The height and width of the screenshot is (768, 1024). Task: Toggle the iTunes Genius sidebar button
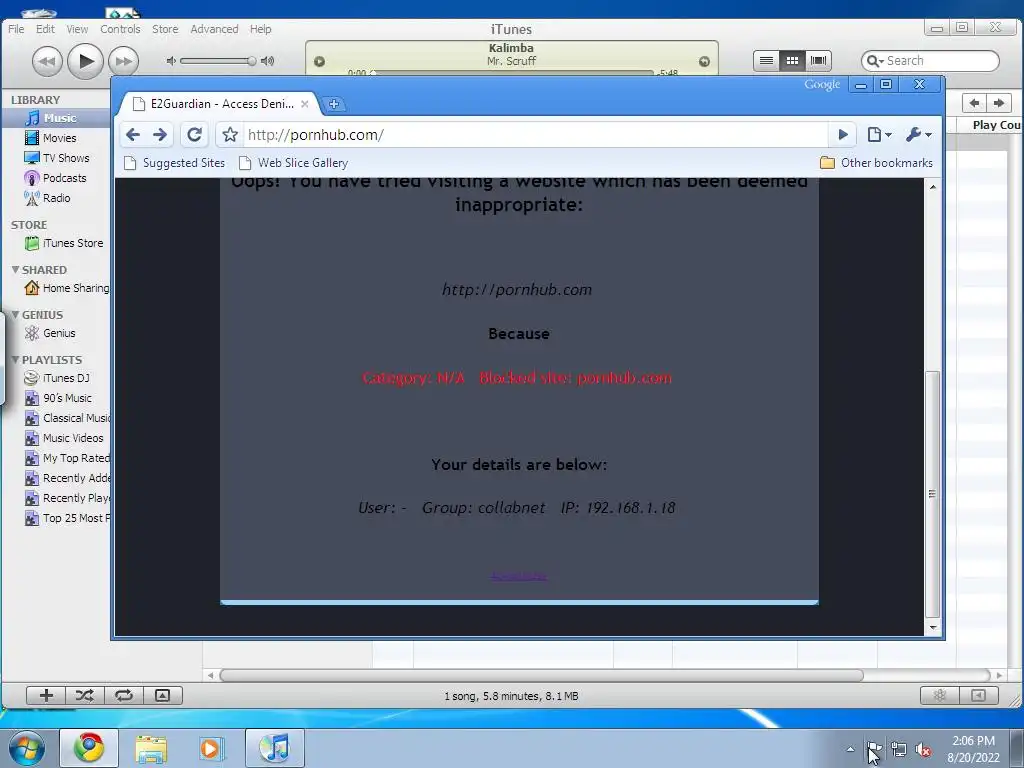pos(978,696)
